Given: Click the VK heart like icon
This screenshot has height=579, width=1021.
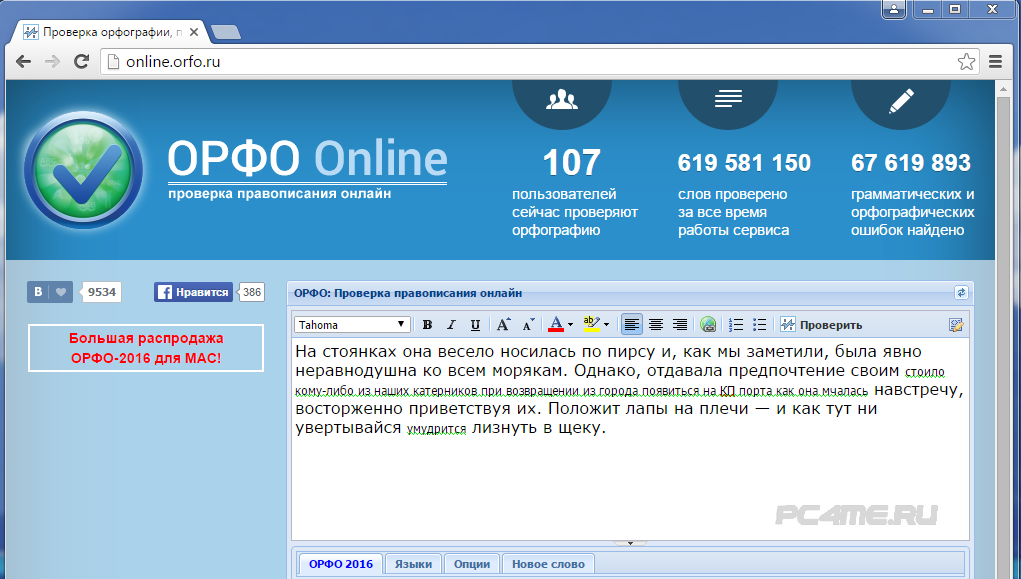Looking at the screenshot, I should pyautogui.click(x=61, y=292).
